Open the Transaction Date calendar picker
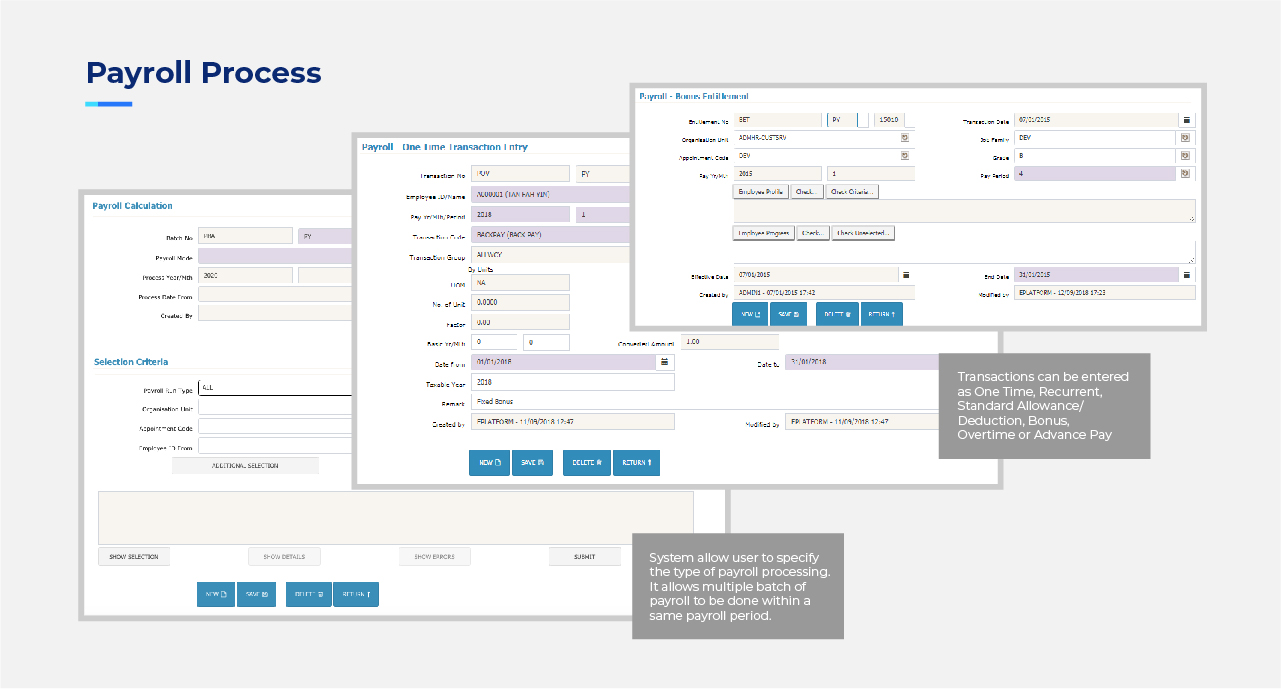Screen dimensions: 1281x689 tap(1187, 120)
